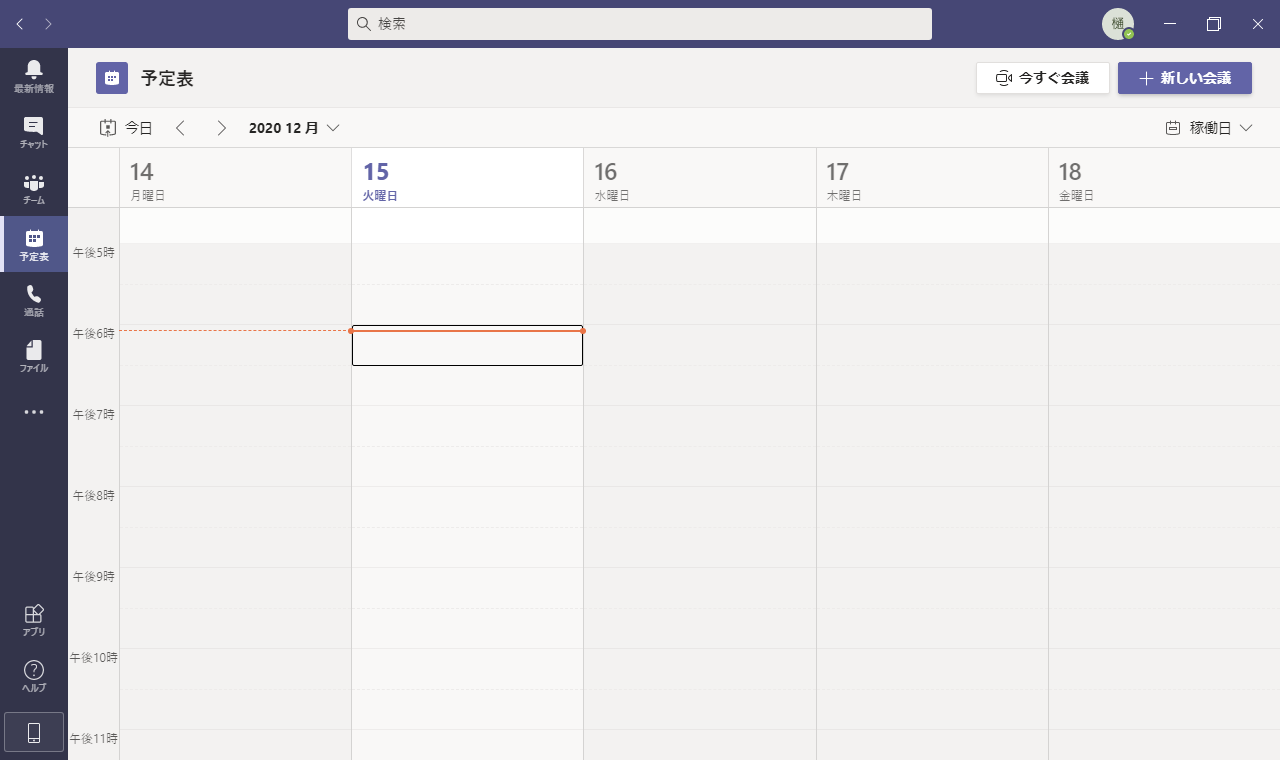
Task: Open the user profile avatar
Action: (x=1118, y=24)
